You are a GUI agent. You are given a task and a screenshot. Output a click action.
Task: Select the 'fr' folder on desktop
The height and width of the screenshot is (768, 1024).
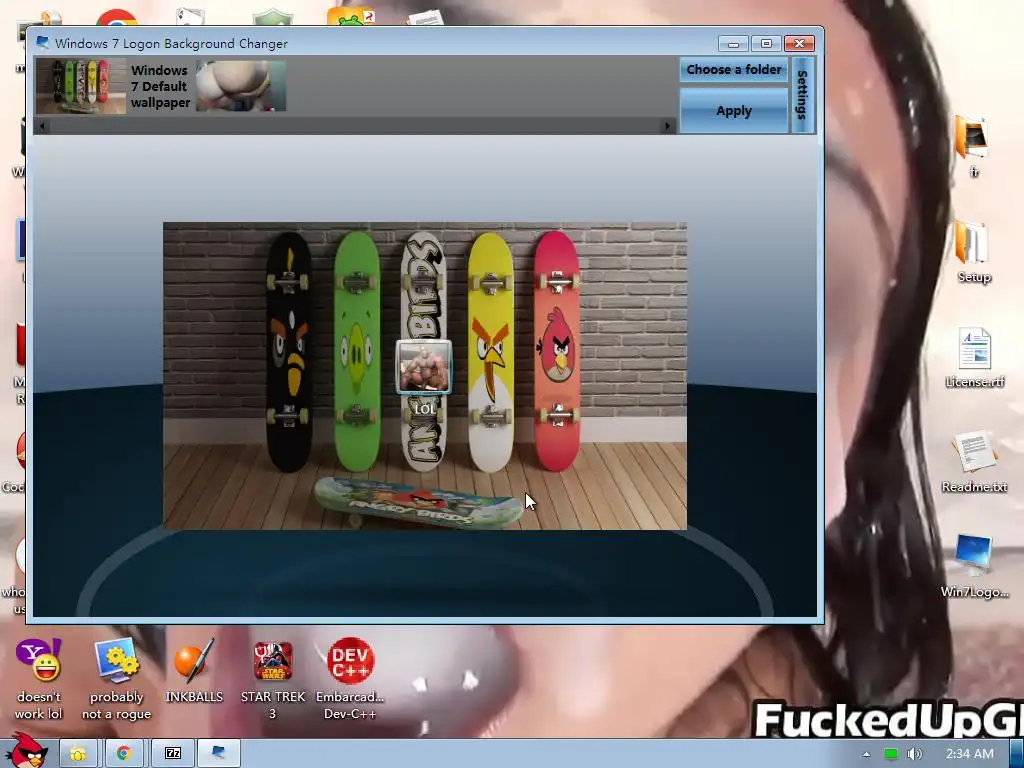tap(973, 145)
